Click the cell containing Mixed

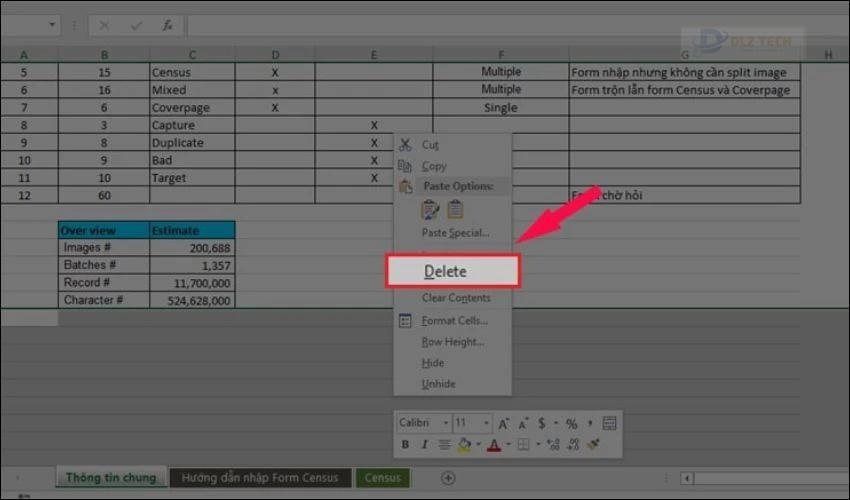(192, 90)
